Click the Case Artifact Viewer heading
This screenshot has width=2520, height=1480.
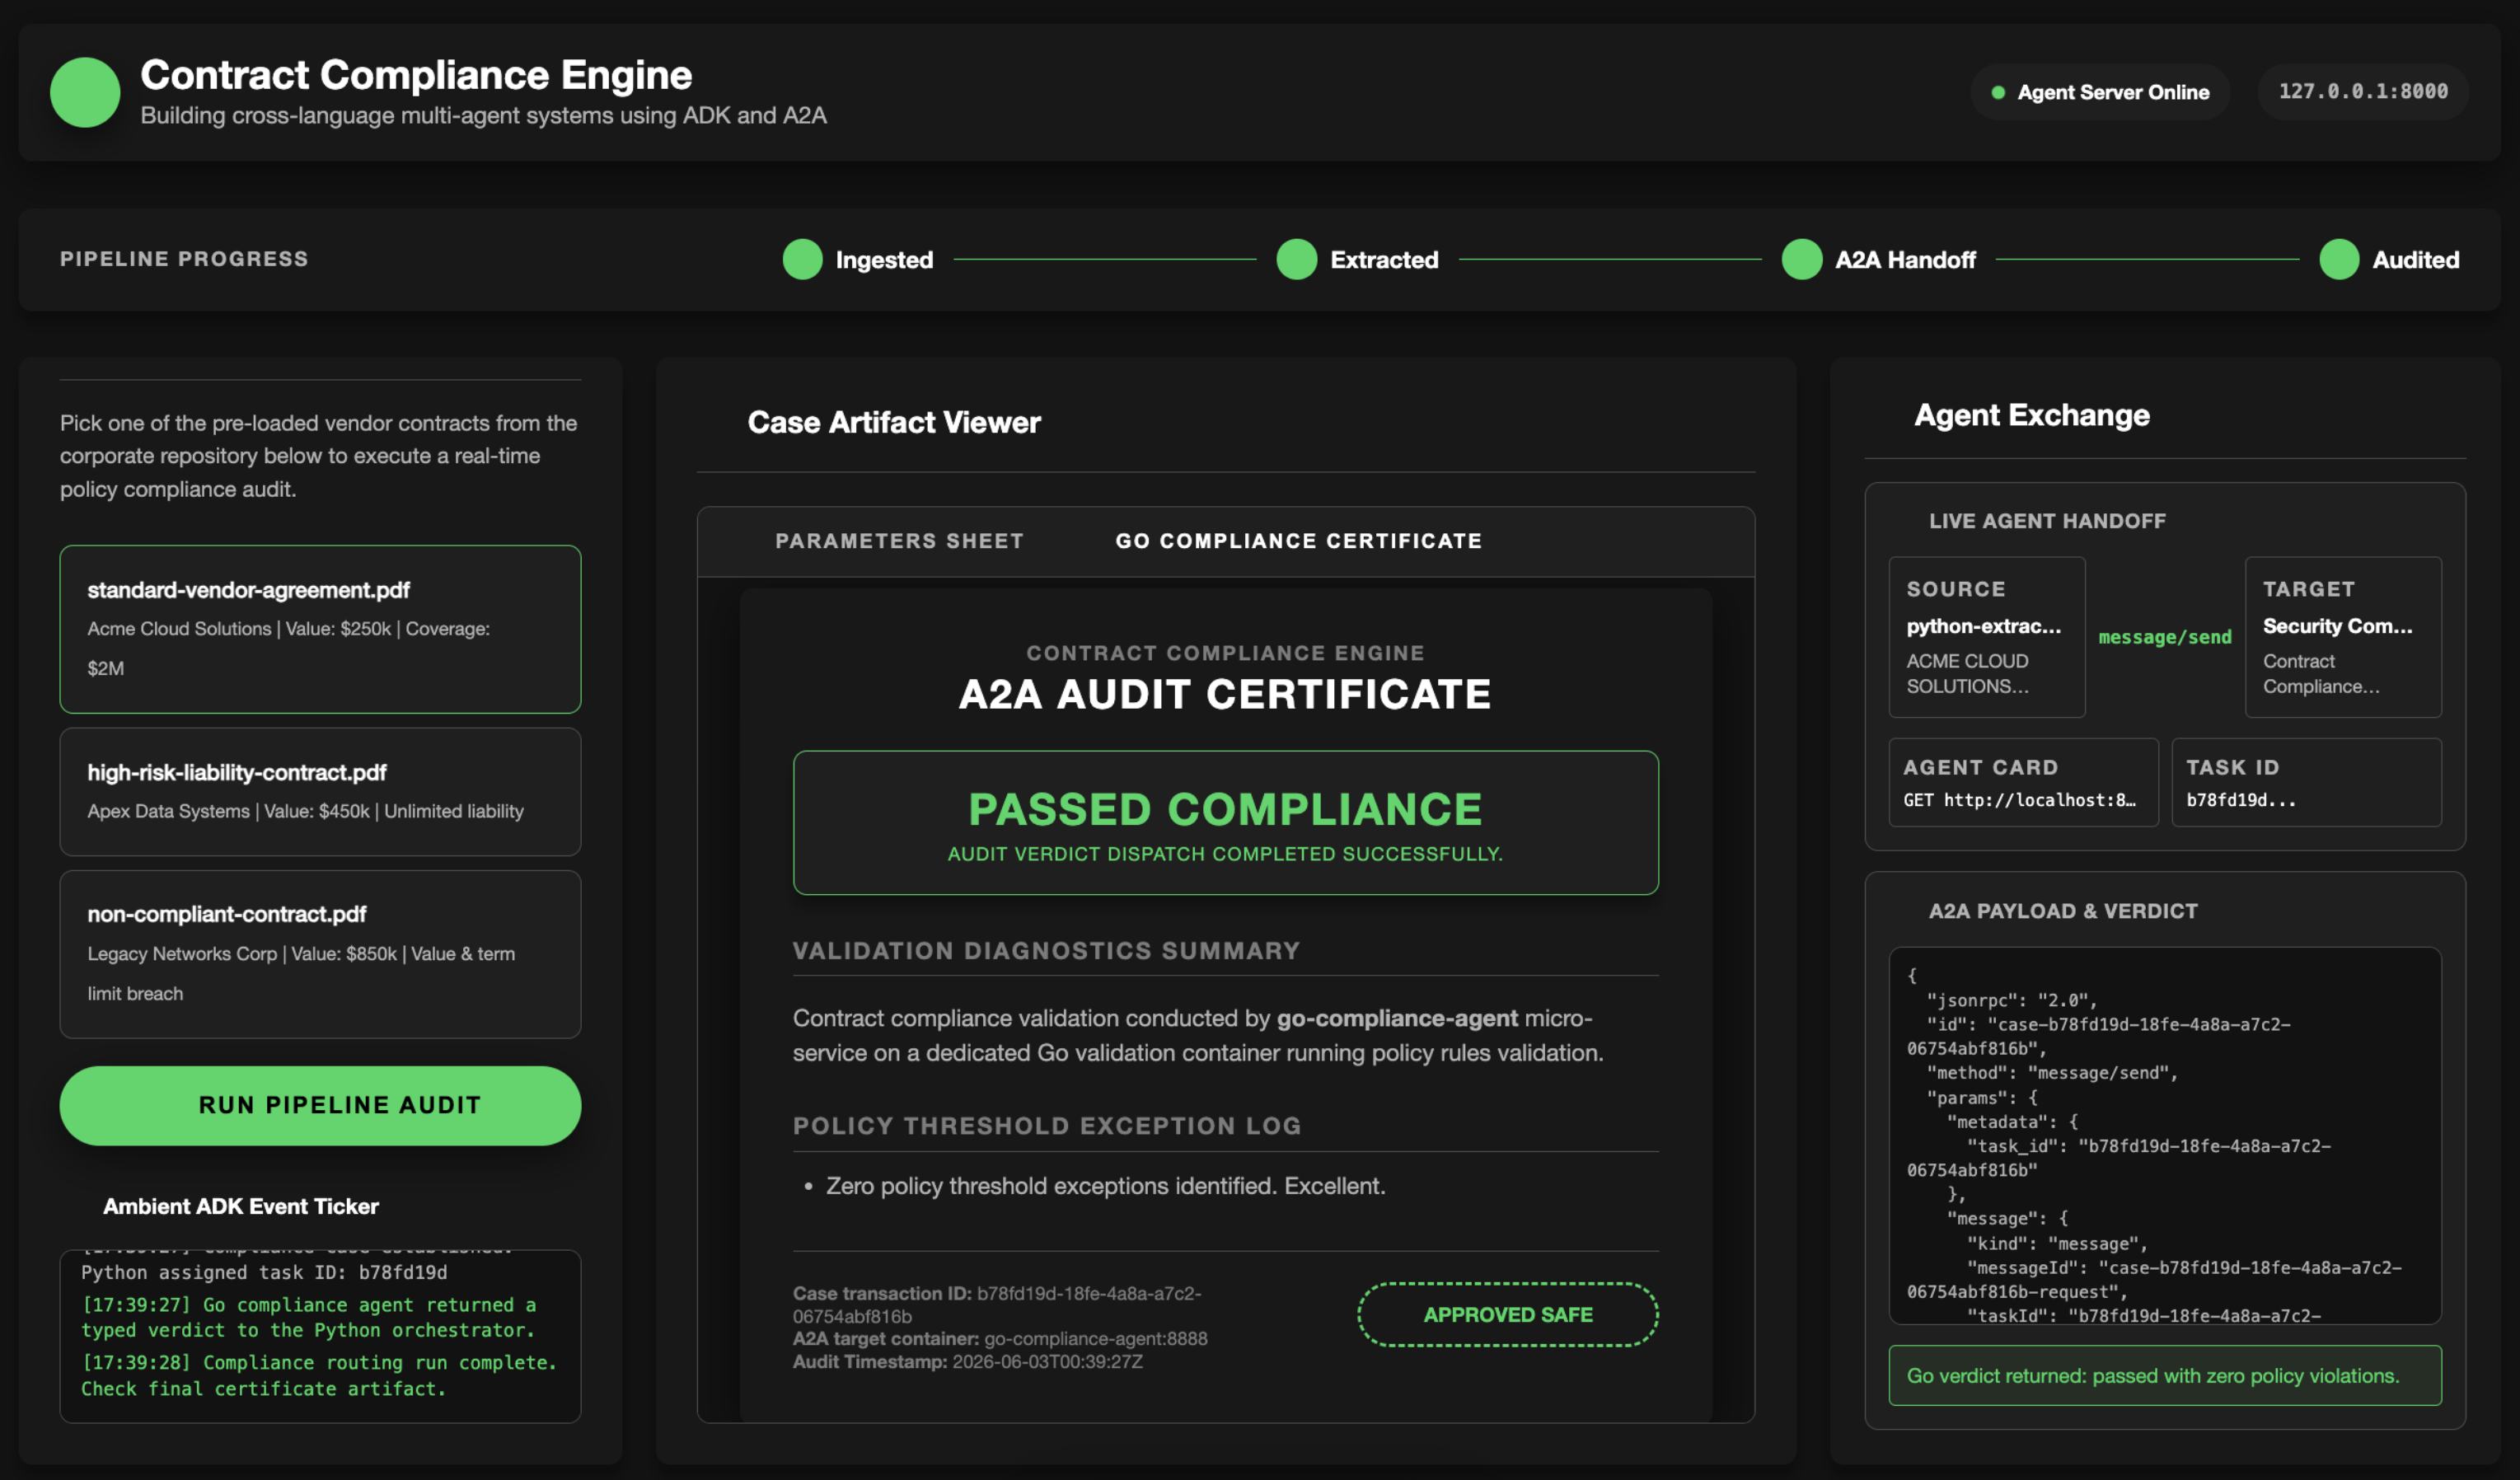tap(894, 422)
